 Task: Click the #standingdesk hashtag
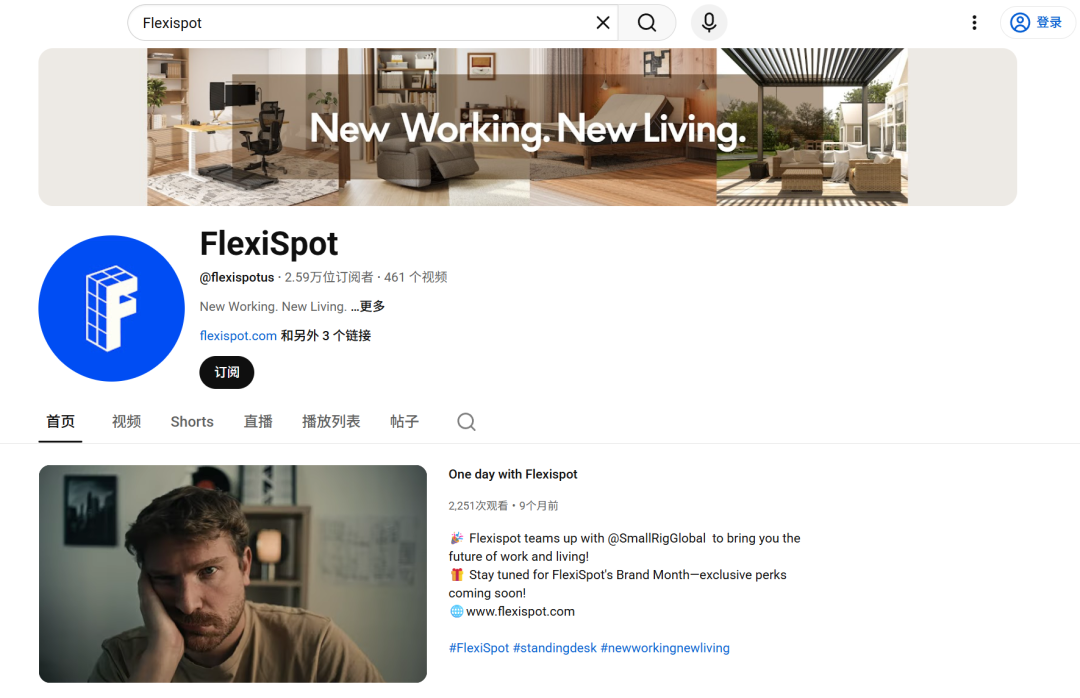click(x=554, y=648)
